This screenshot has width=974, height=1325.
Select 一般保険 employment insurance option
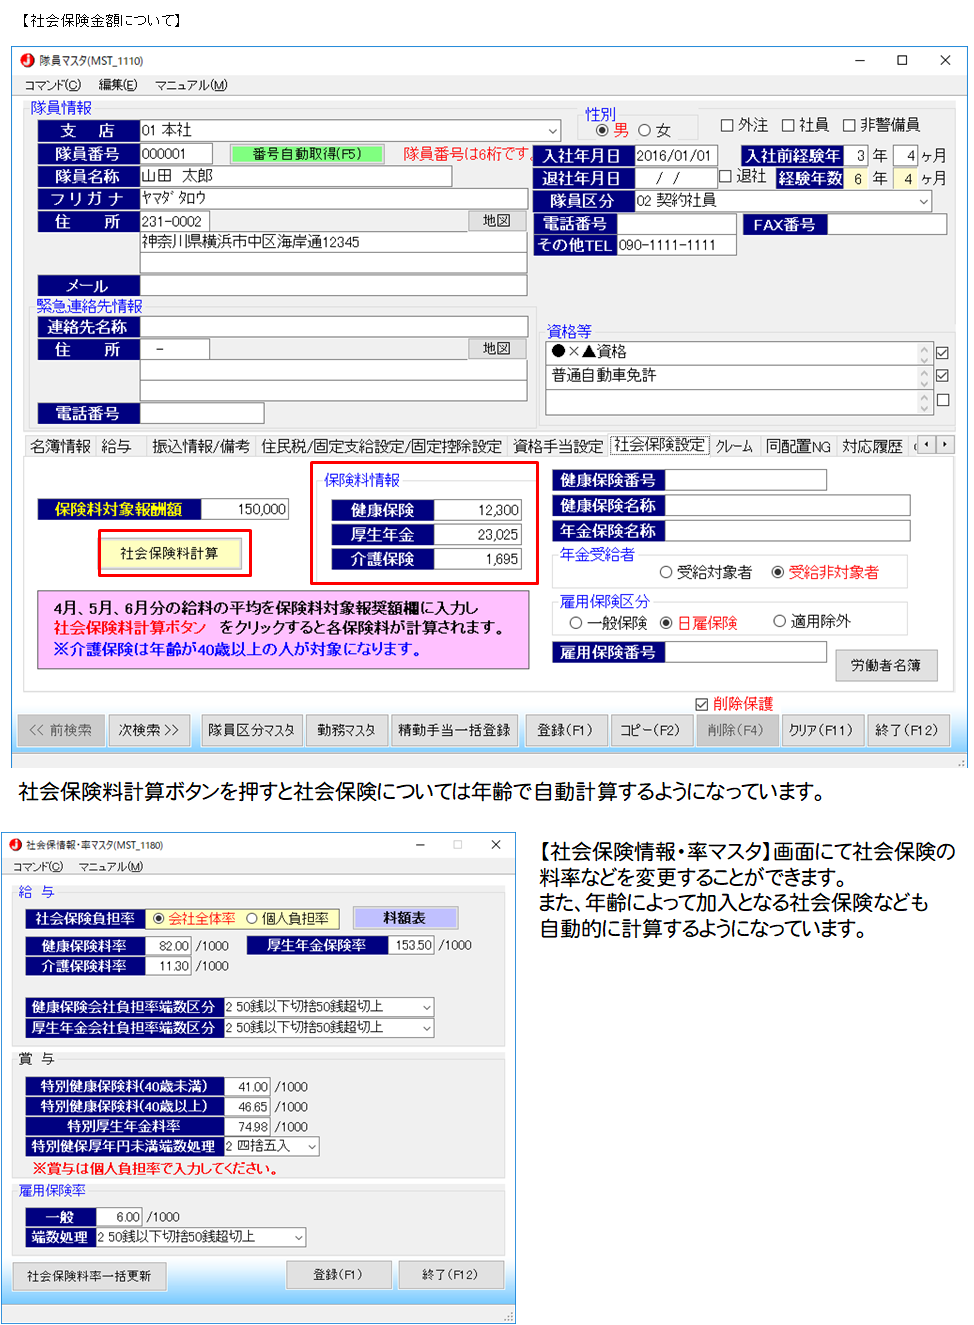coord(576,623)
